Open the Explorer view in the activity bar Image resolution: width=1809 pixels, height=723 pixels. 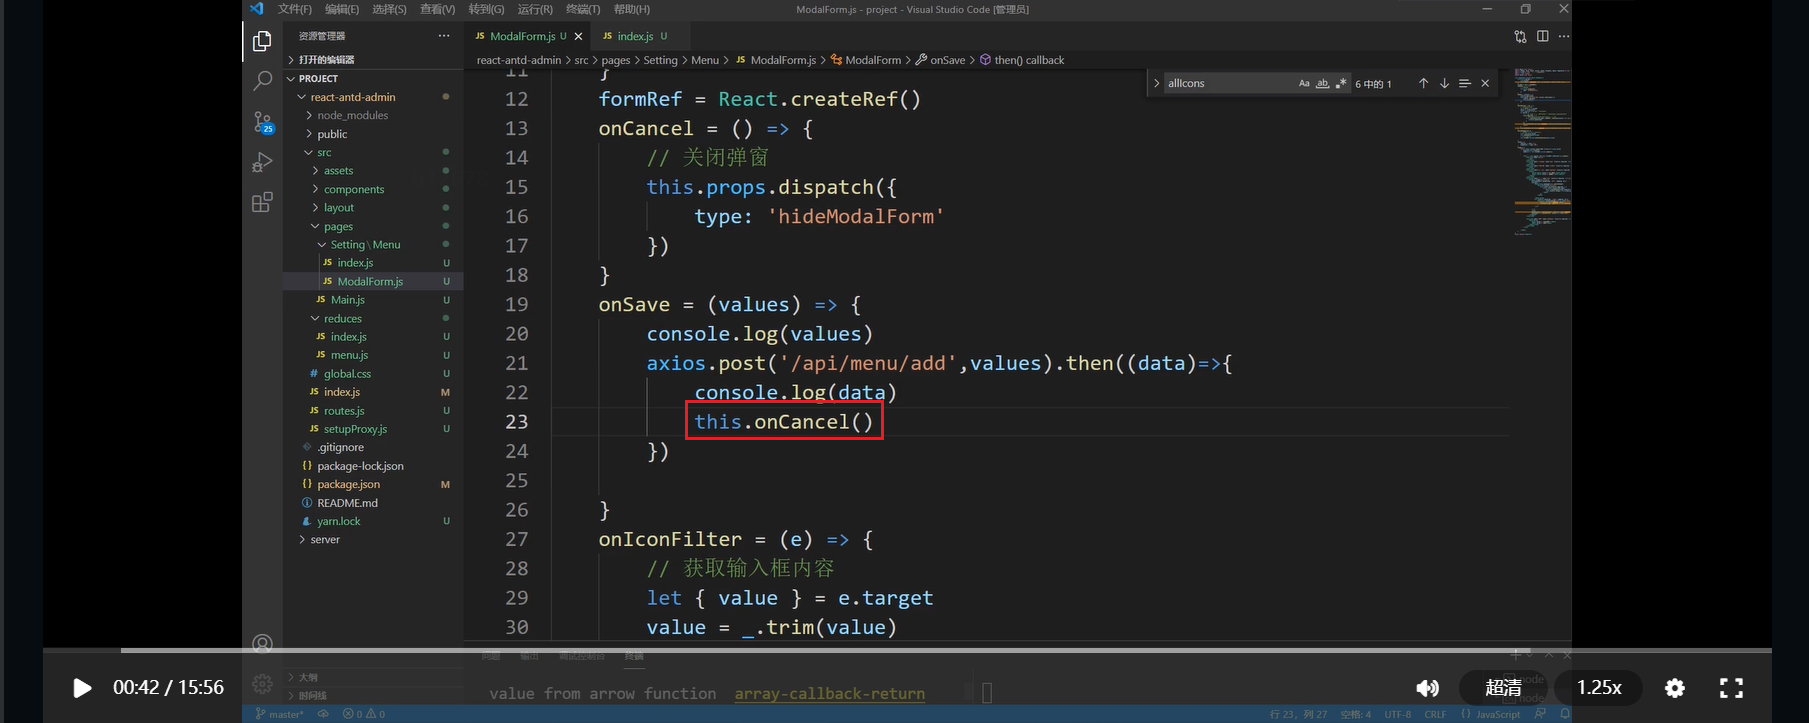point(262,41)
